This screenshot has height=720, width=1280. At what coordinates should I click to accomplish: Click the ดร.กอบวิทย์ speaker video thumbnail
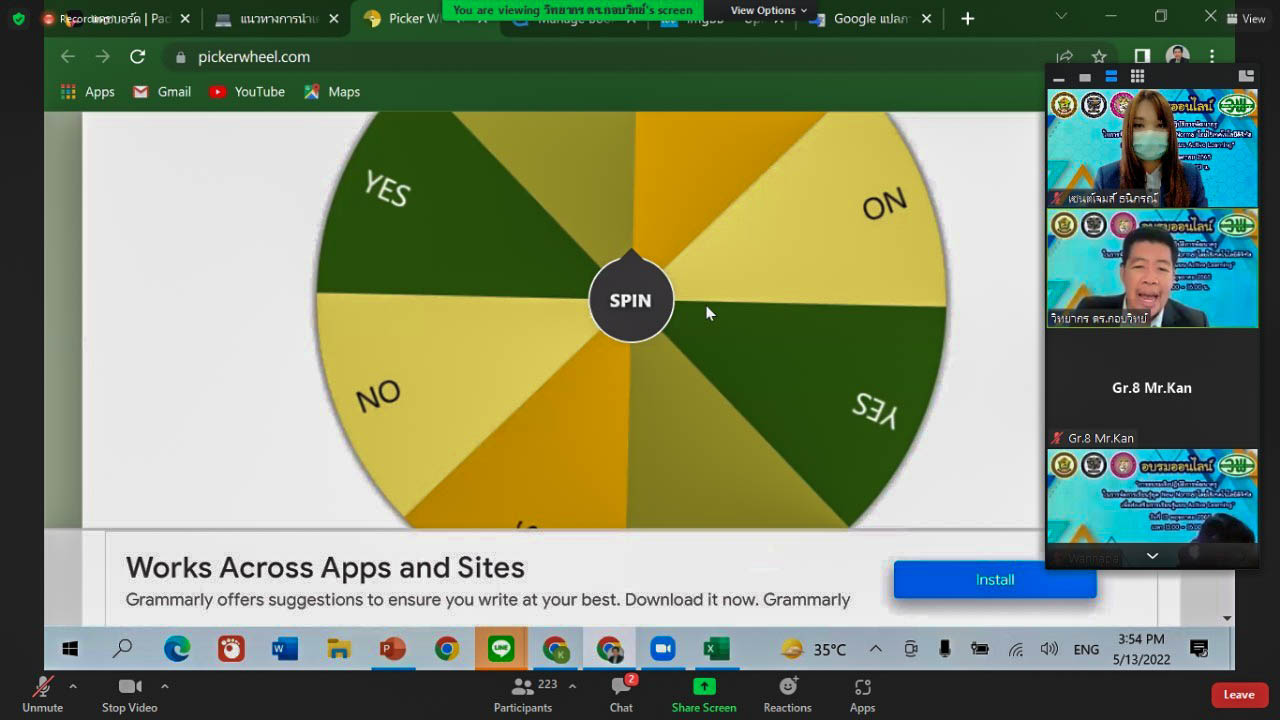1151,268
